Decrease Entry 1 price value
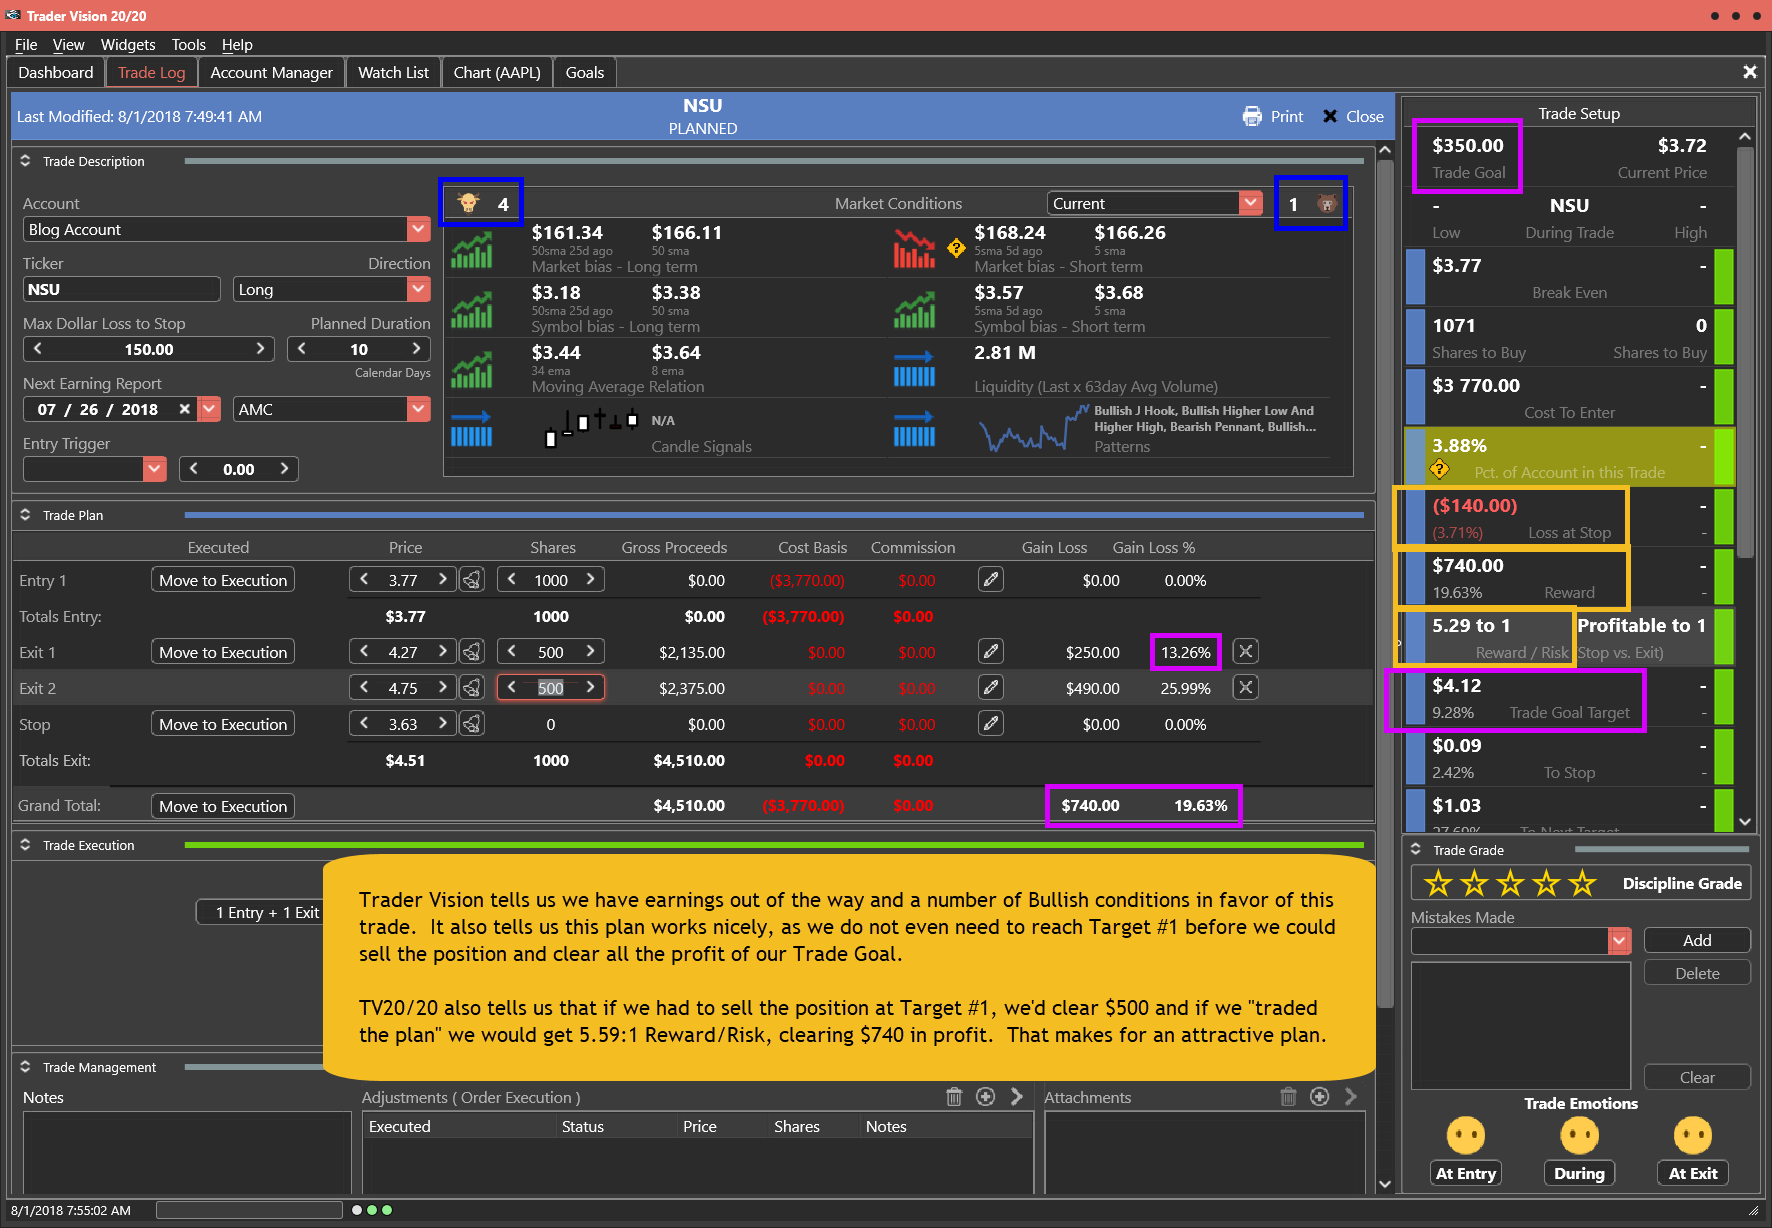The height and width of the screenshot is (1228, 1772). [x=364, y=580]
